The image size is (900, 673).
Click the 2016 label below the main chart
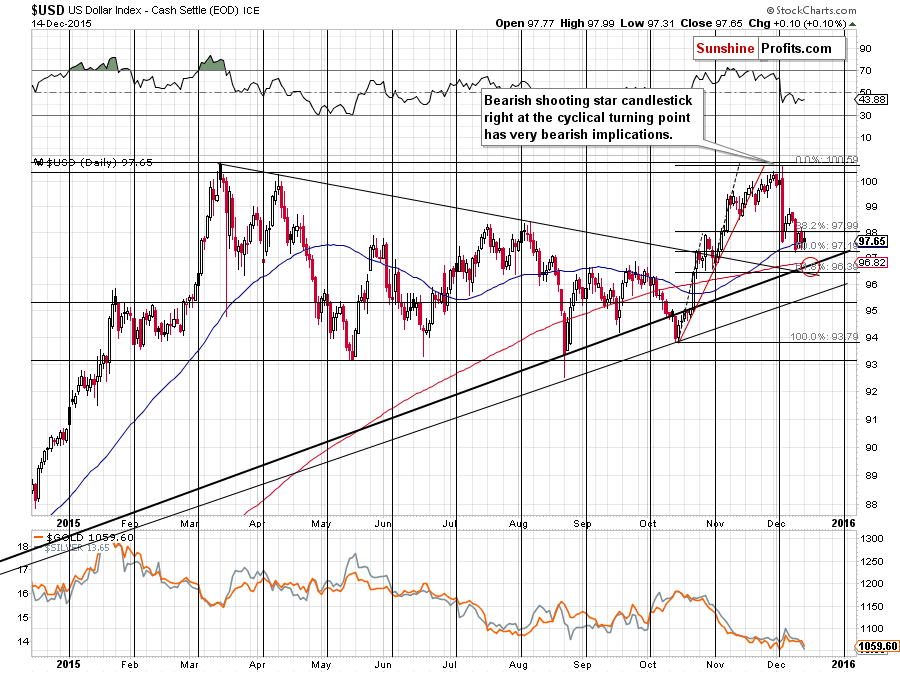click(844, 523)
